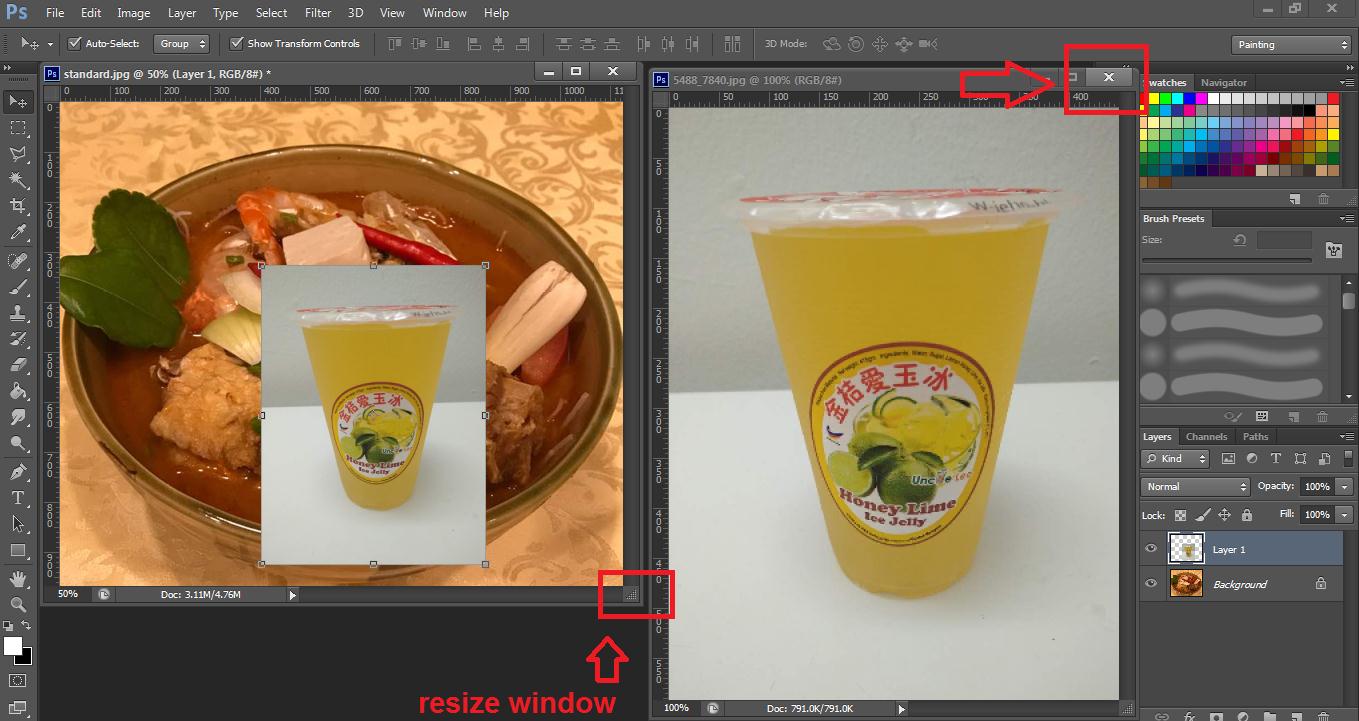The width and height of the screenshot is (1359, 721).
Task: Select the Background layer thumbnail
Action: click(1186, 584)
